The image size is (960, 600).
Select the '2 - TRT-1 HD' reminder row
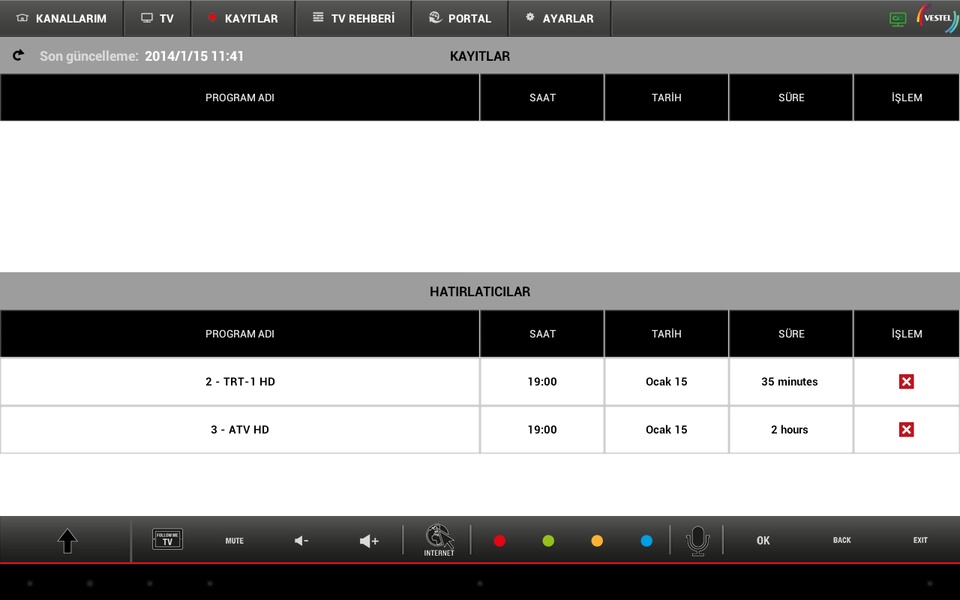480,381
